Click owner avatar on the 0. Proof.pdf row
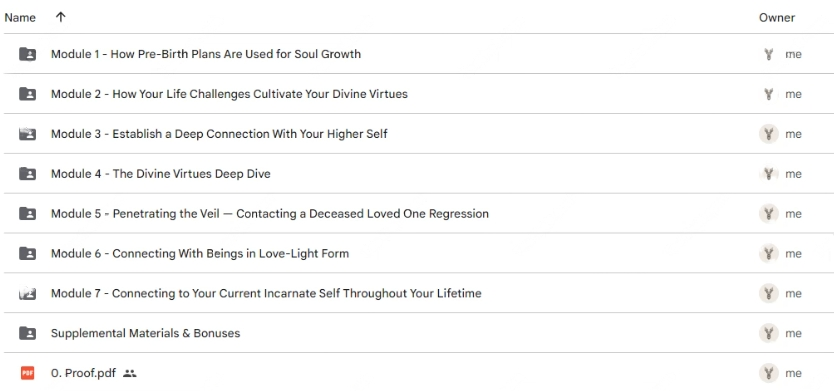The image size is (834, 391). (x=768, y=373)
